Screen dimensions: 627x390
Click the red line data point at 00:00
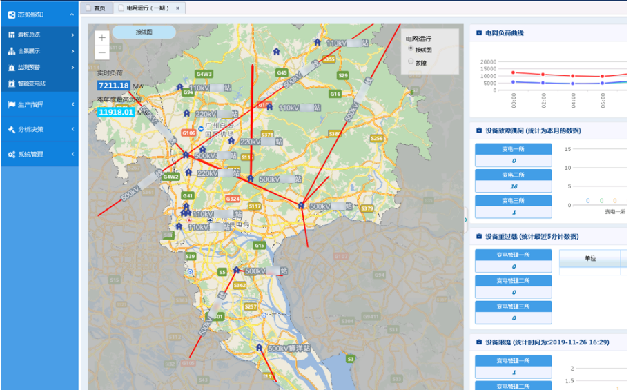pos(513,73)
